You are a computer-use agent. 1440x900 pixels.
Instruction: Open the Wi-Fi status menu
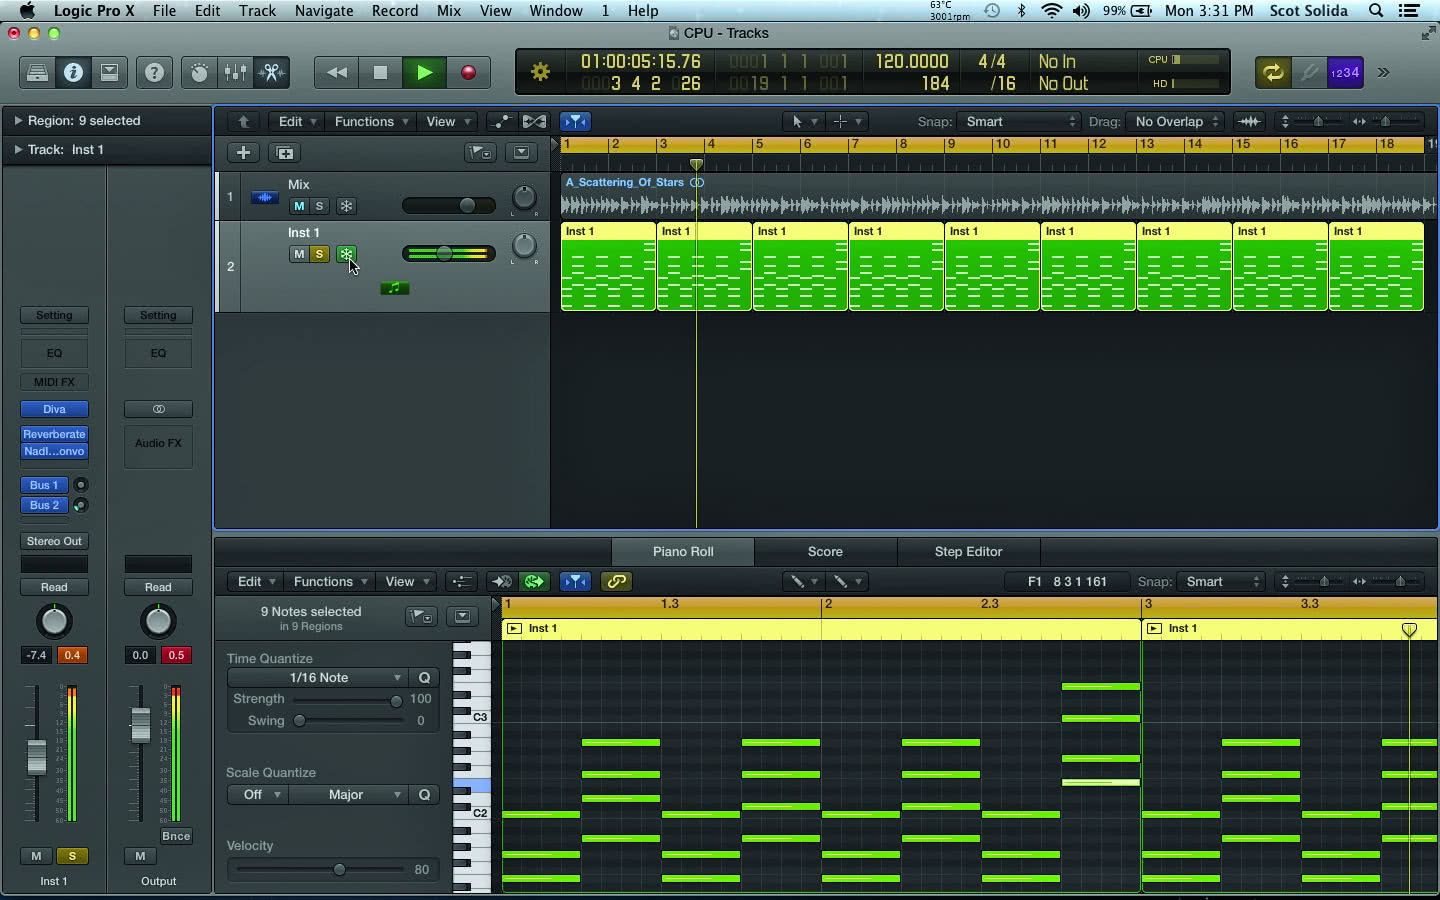tap(1051, 11)
